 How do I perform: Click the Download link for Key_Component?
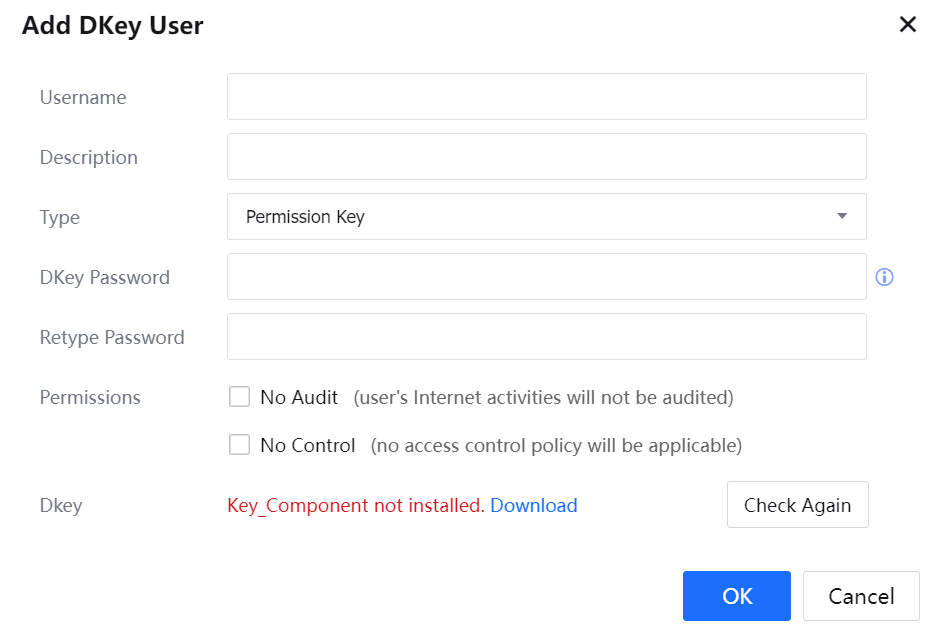[x=533, y=505]
